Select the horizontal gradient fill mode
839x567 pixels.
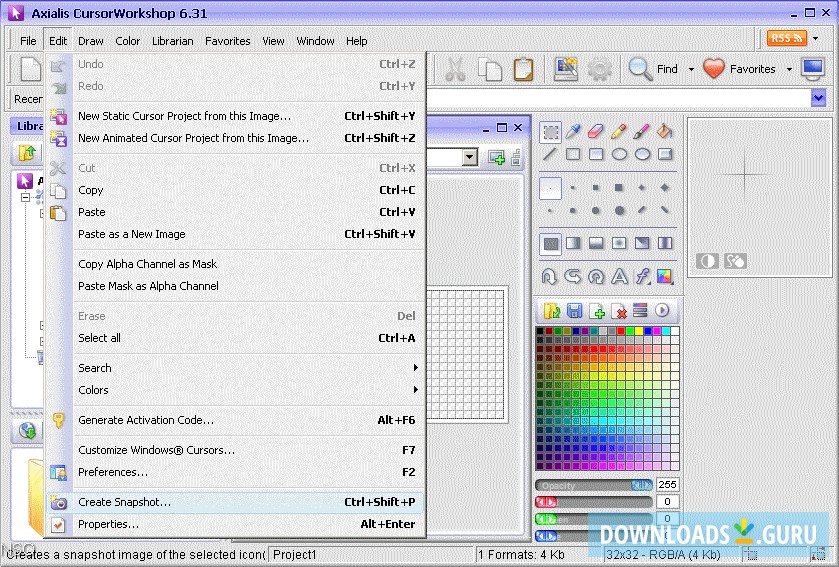[x=573, y=244]
